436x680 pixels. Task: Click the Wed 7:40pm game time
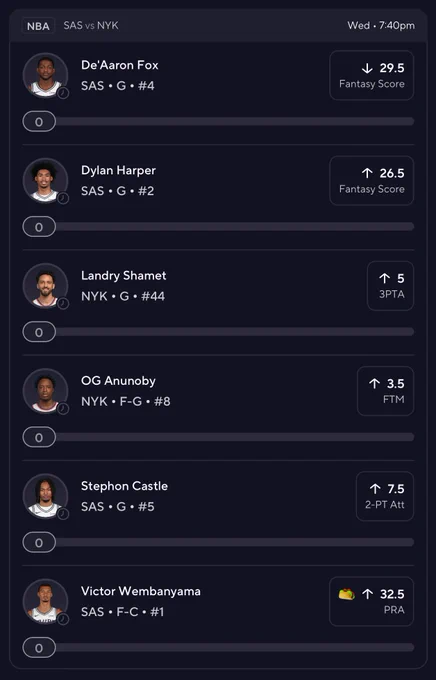381,26
